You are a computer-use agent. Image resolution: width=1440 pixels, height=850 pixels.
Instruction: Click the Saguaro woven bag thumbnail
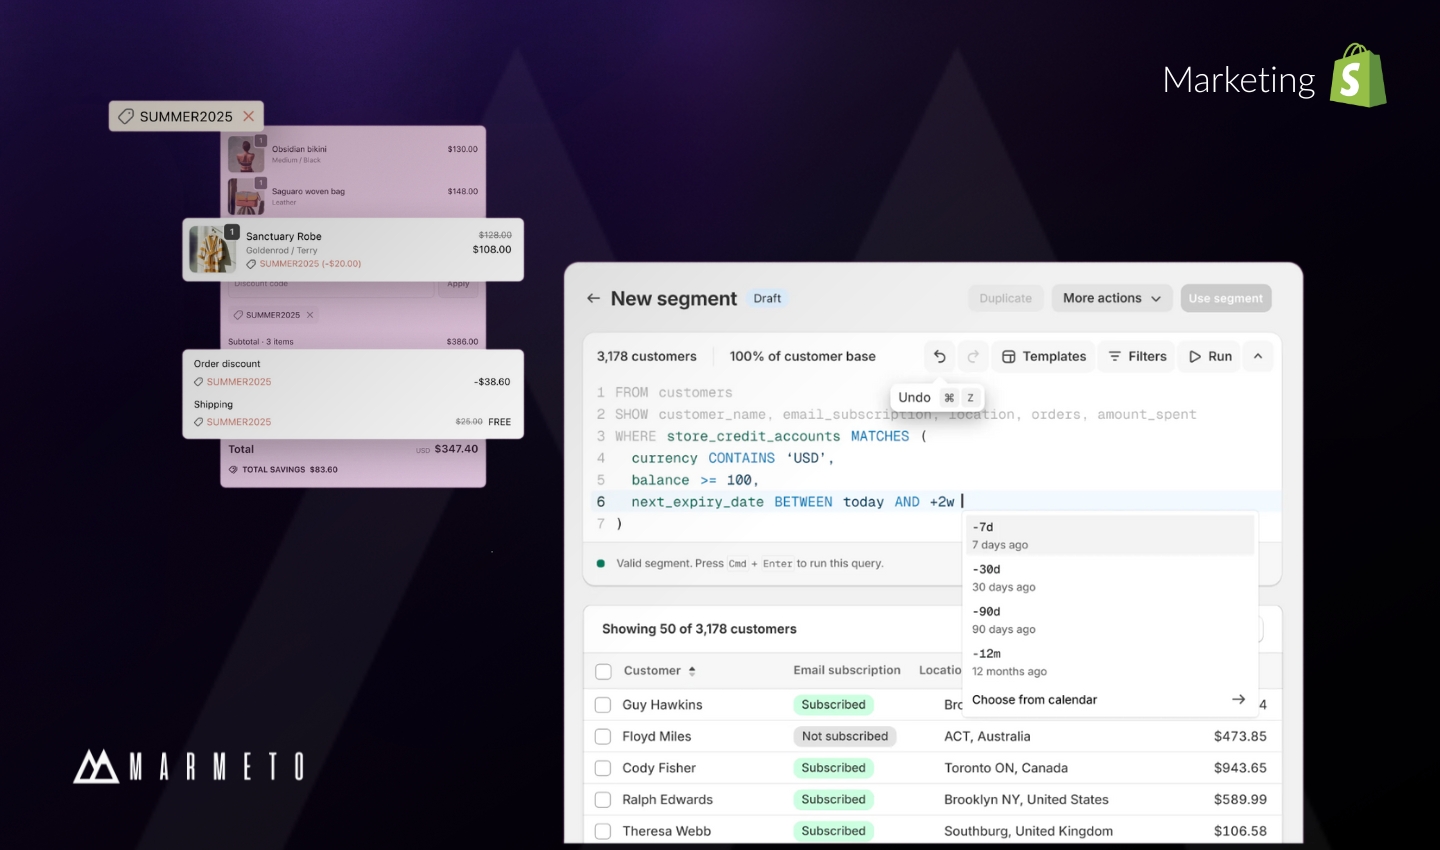(246, 196)
